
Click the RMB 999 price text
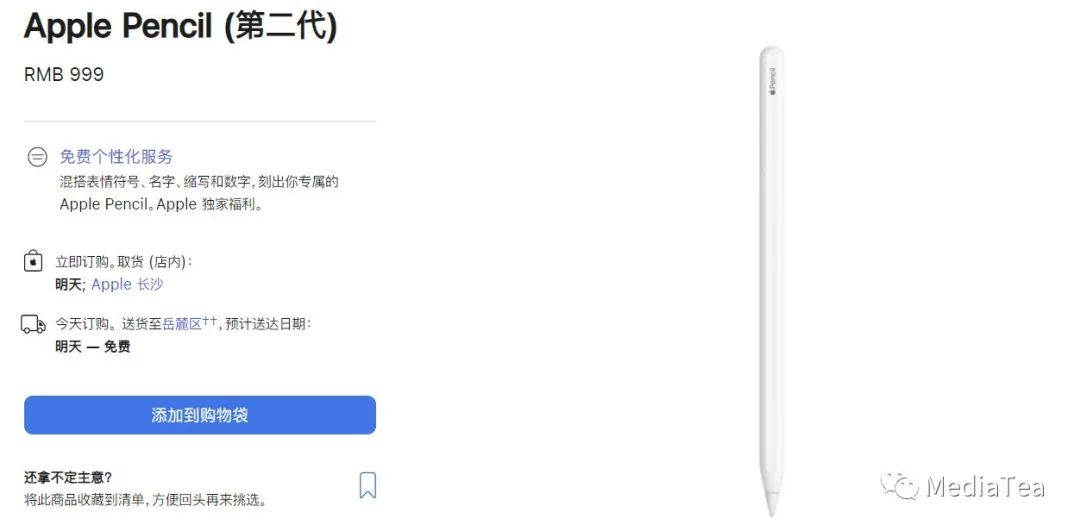[64, 74]
